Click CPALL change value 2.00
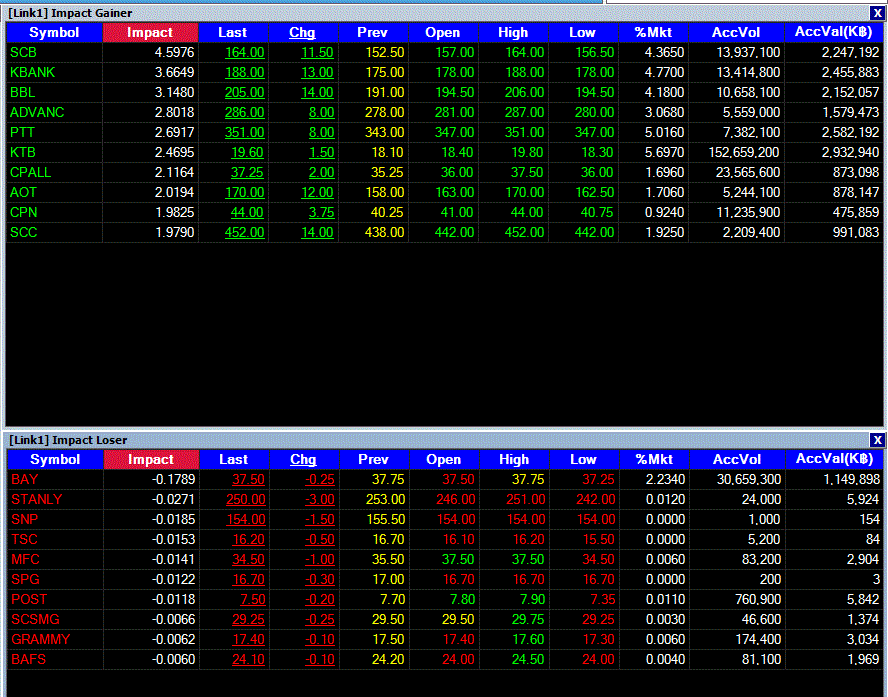The width and height of the screenshot is (888, 697). click(321, 172)
